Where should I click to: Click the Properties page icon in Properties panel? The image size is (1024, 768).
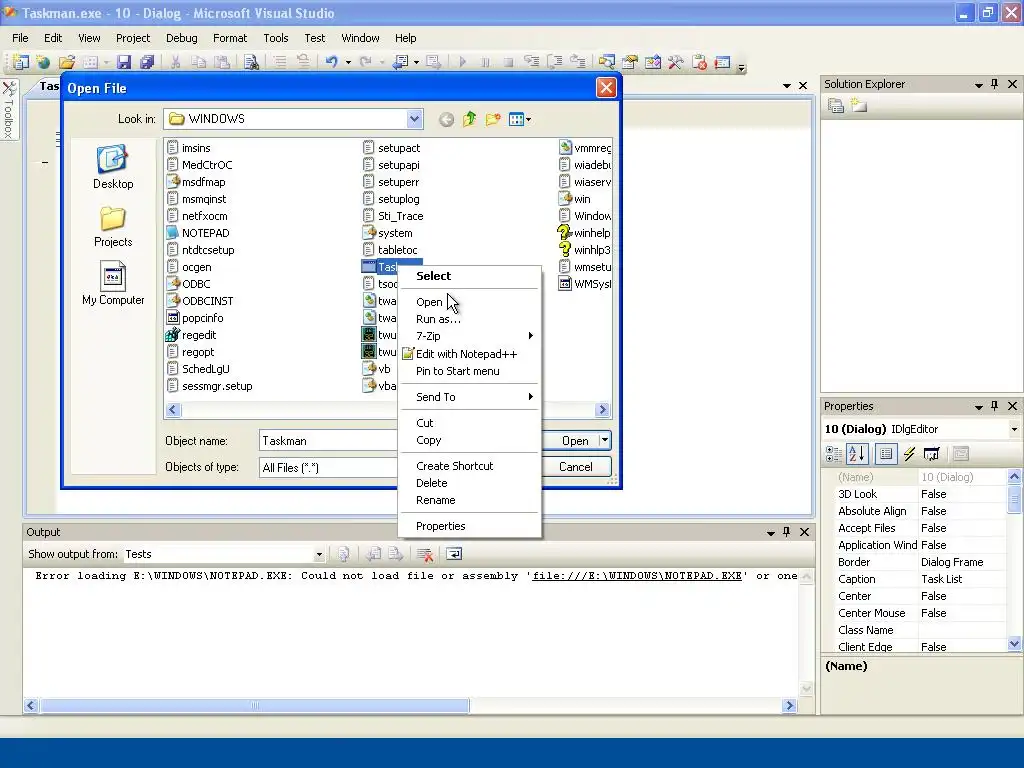[886, 454]
